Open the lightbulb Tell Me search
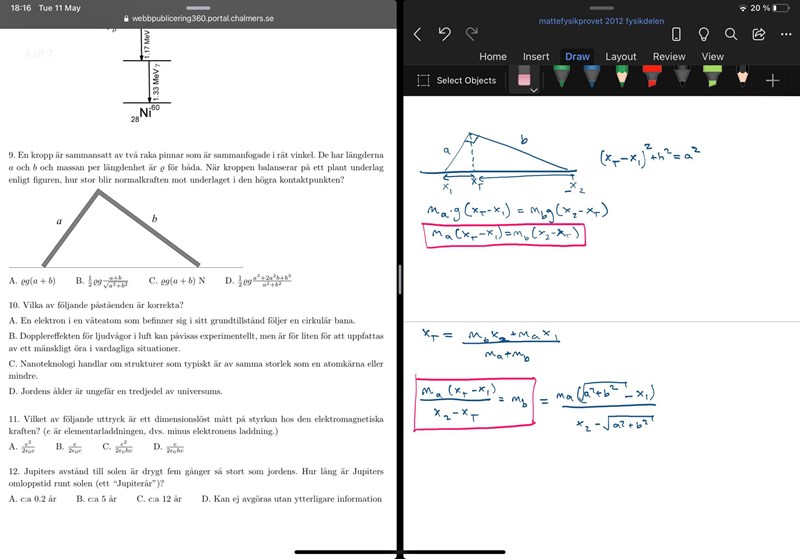800x559 pixels. [703, 34]
